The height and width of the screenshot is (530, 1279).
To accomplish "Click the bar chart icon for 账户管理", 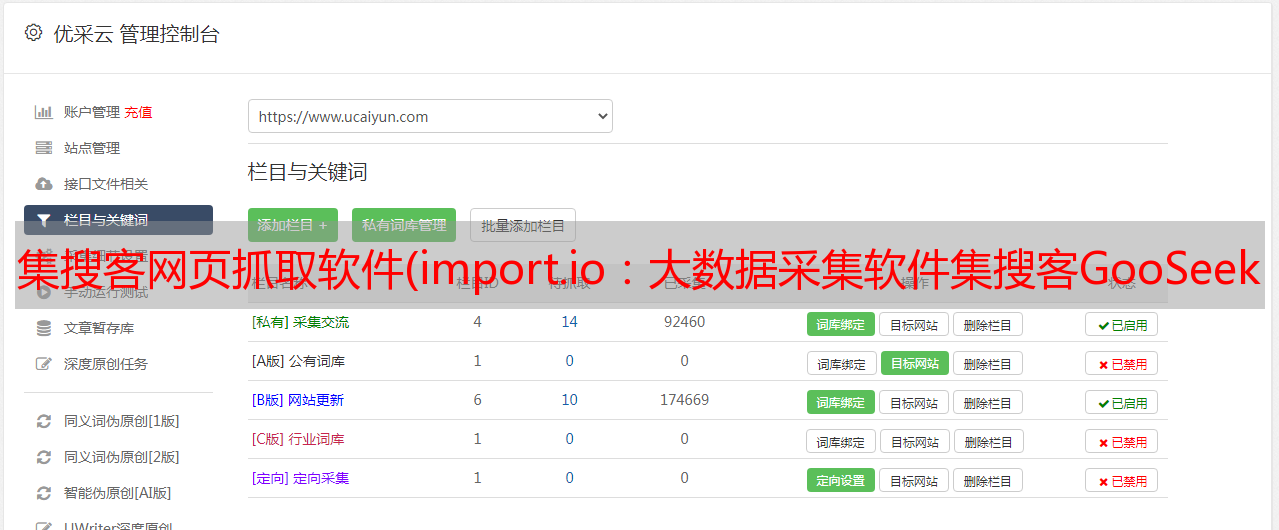I will tap(43, 112).
